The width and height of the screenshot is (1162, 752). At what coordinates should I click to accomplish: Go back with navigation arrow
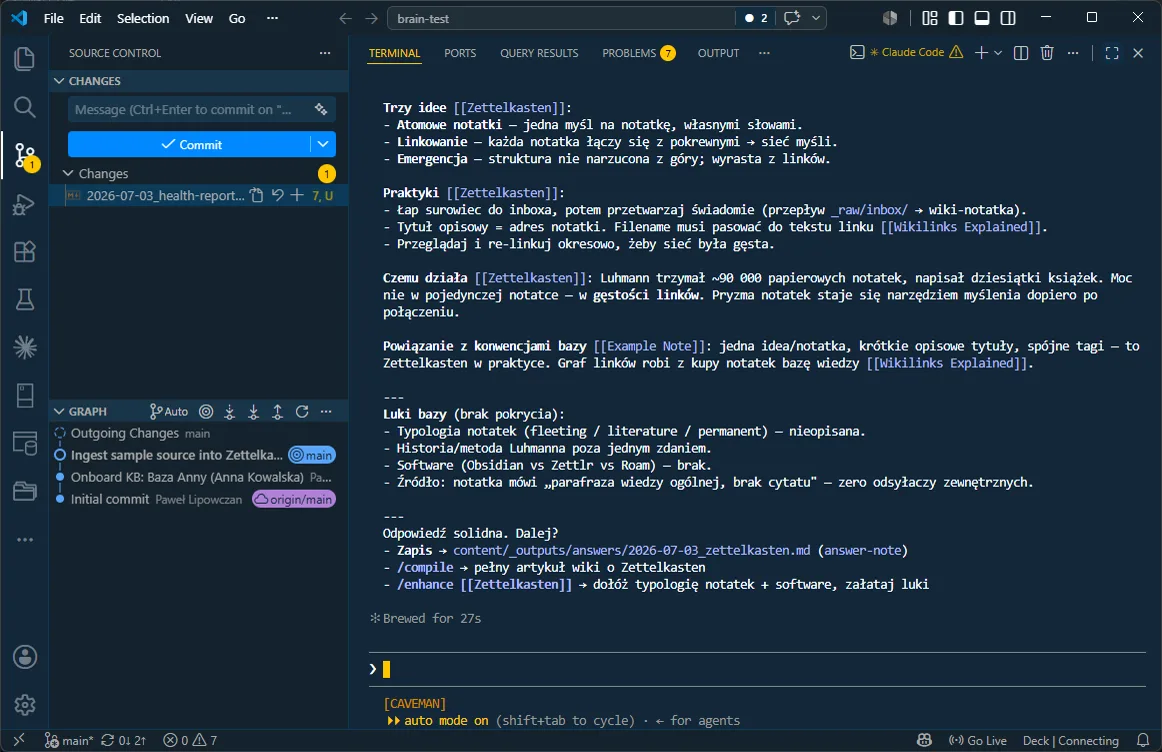point(345,18)
